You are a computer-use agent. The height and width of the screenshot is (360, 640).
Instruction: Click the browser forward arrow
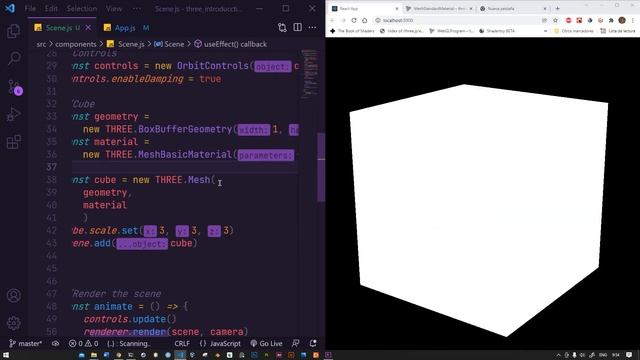point(343,20)
